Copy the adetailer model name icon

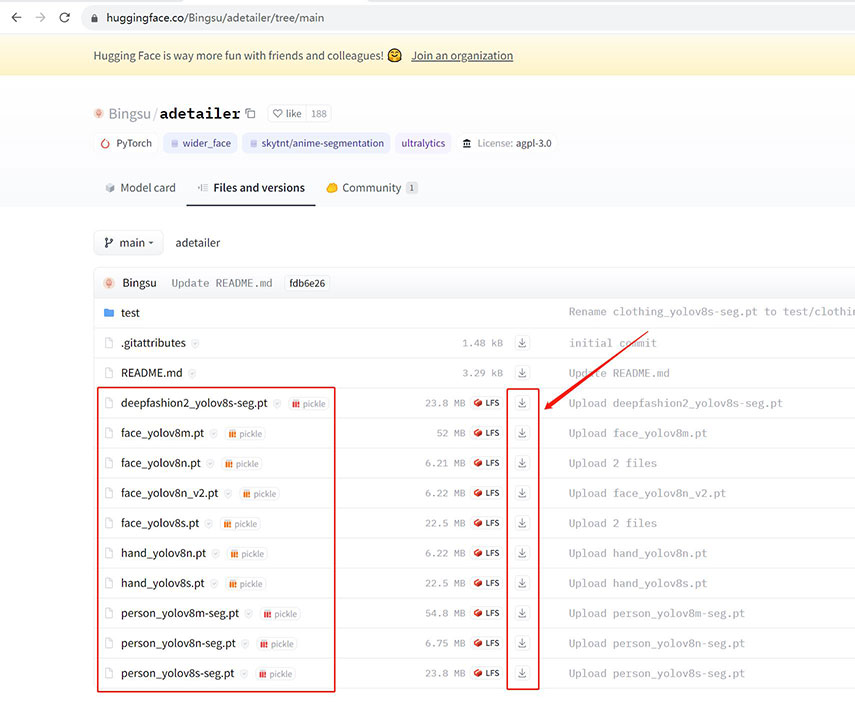tap(251, 114)
